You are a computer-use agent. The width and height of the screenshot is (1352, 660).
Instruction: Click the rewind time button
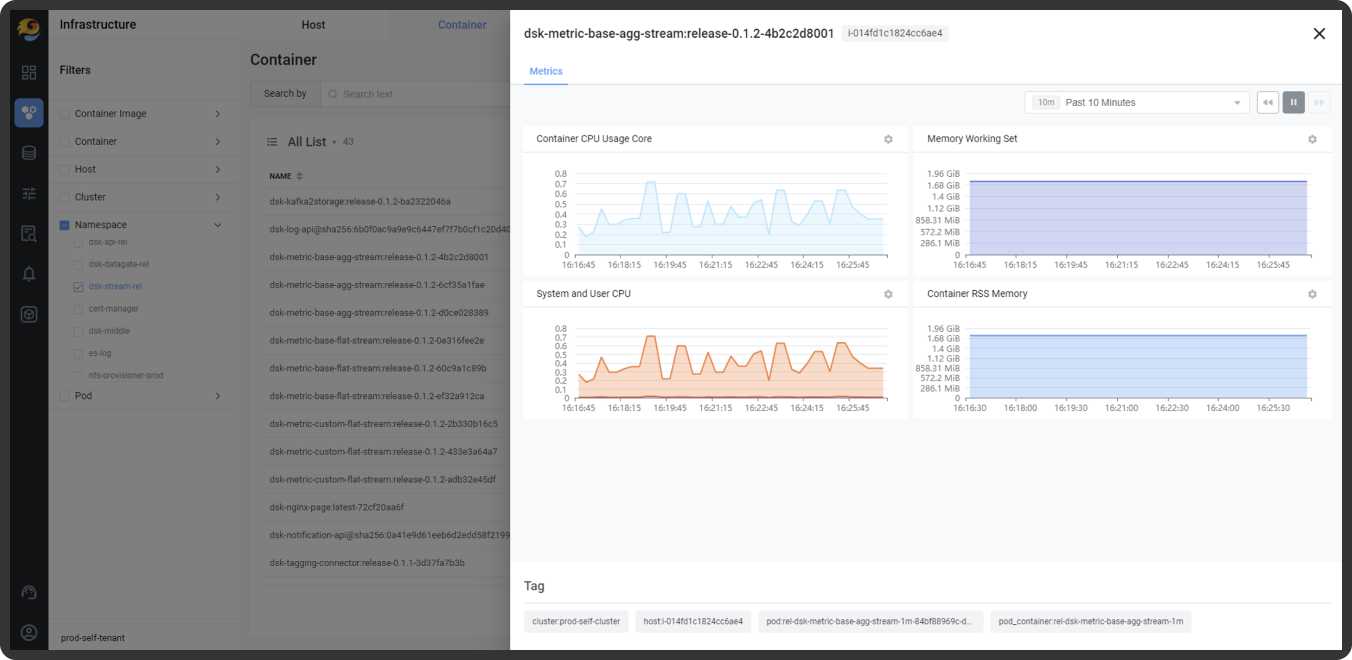1268,102
